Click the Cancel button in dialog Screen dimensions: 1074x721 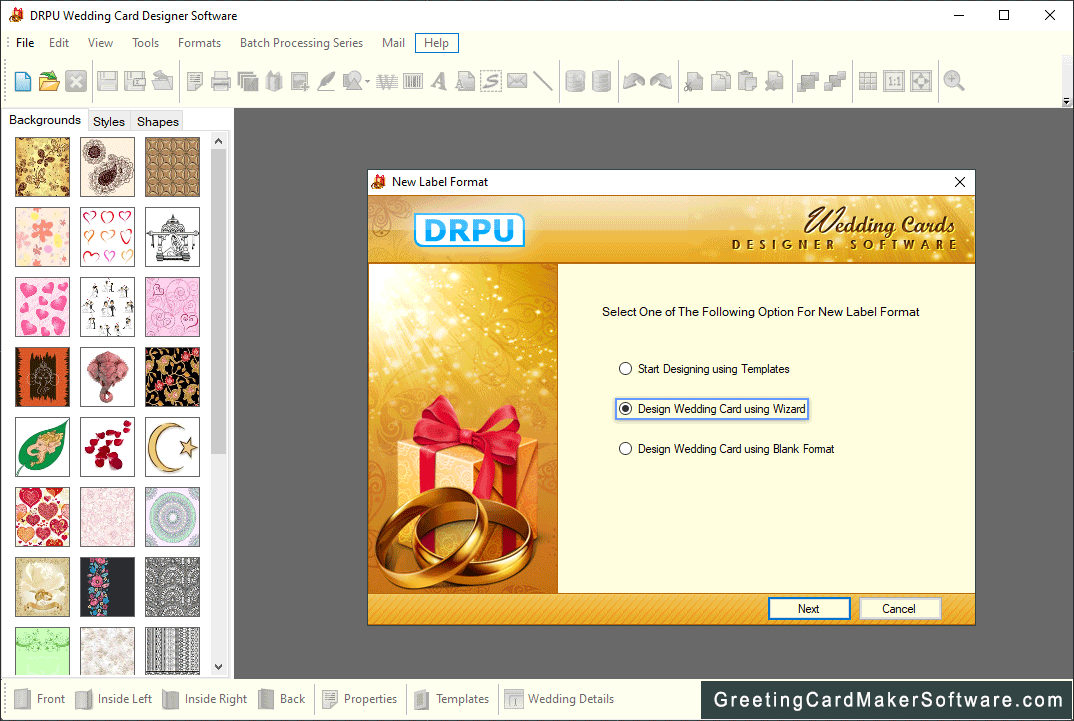click(x=899, y=609)
